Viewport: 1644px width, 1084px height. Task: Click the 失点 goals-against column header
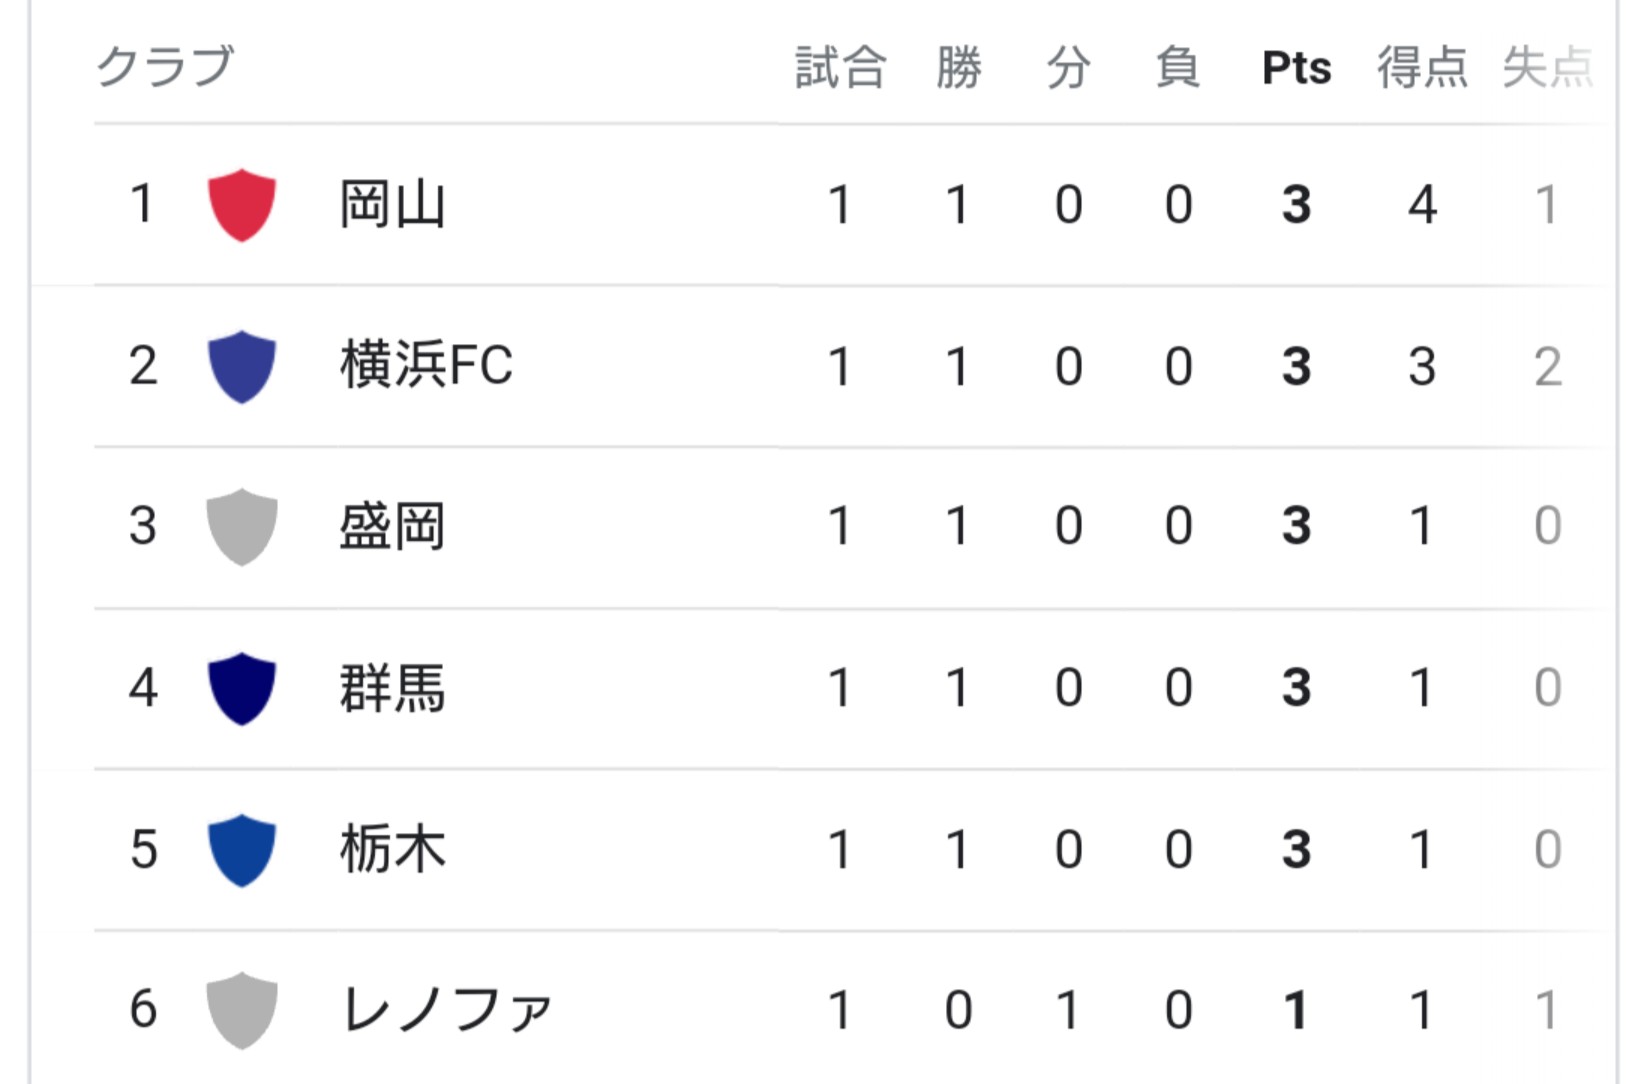(1547, 68)
